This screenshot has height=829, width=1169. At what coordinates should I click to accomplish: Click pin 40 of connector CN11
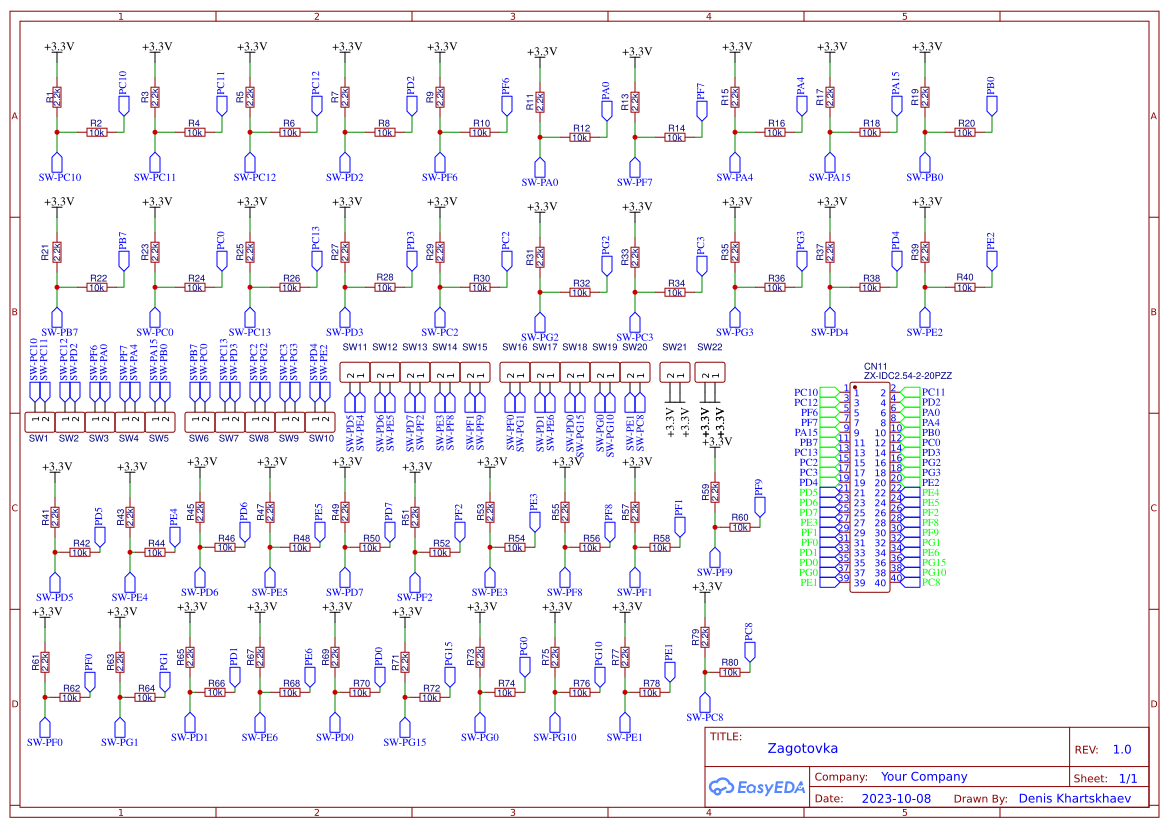click(897, 578)
